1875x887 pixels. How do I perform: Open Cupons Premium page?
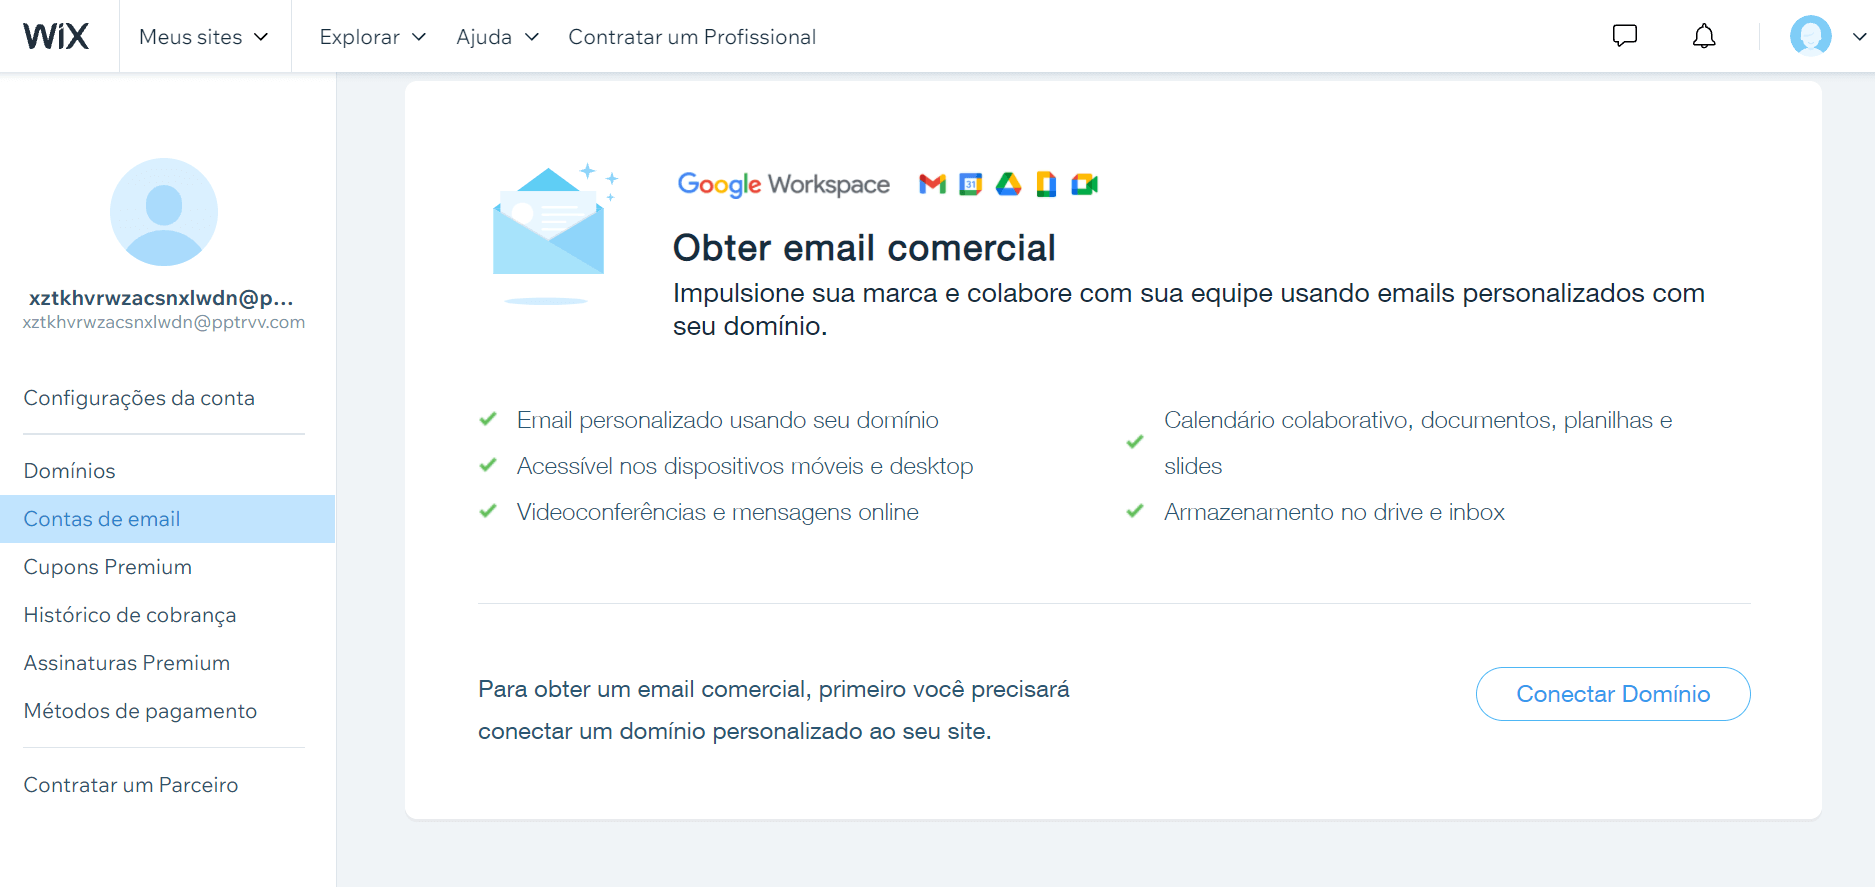(x=108, y=567)
